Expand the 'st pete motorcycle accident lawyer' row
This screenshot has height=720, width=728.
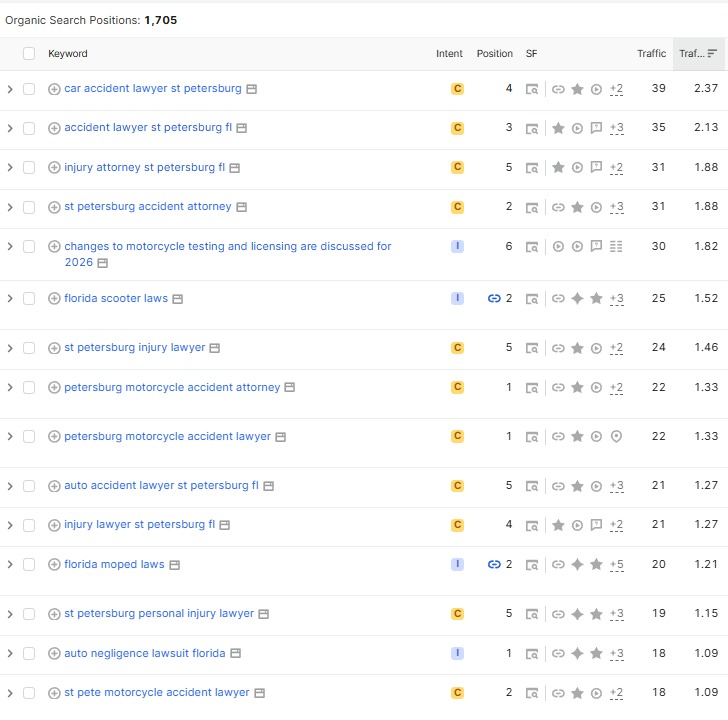10,693
